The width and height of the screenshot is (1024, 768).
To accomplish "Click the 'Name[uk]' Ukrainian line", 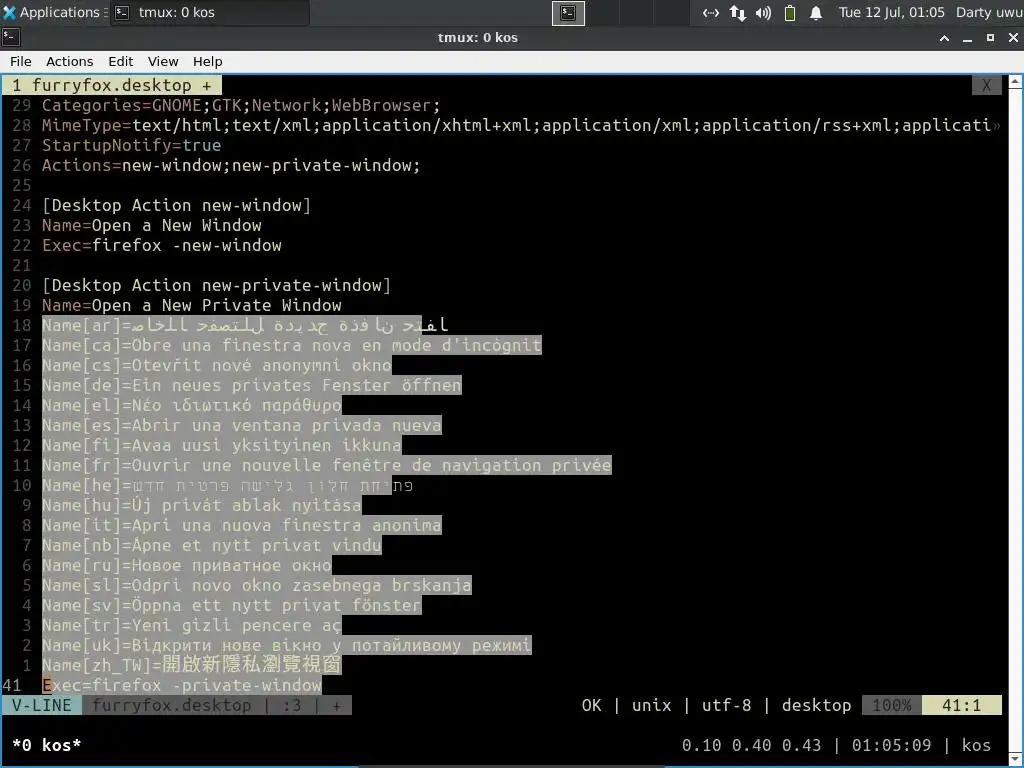I will coord(287,646).
